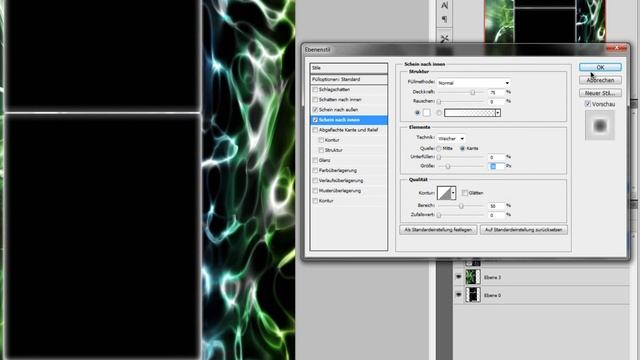Open the Character panel icon

pyautogui.click(x=444, y=6)
